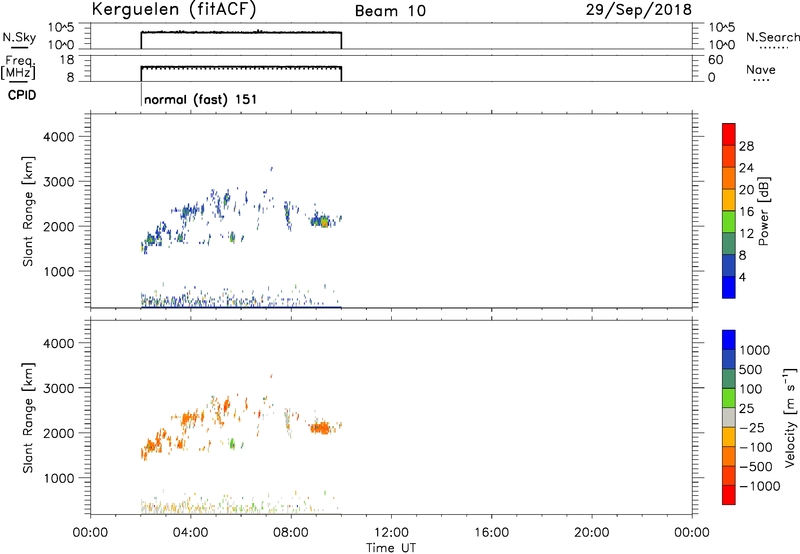The image size is (800, 554).
Task: Click the "28" power colorbar label
Action: (746, 146)
